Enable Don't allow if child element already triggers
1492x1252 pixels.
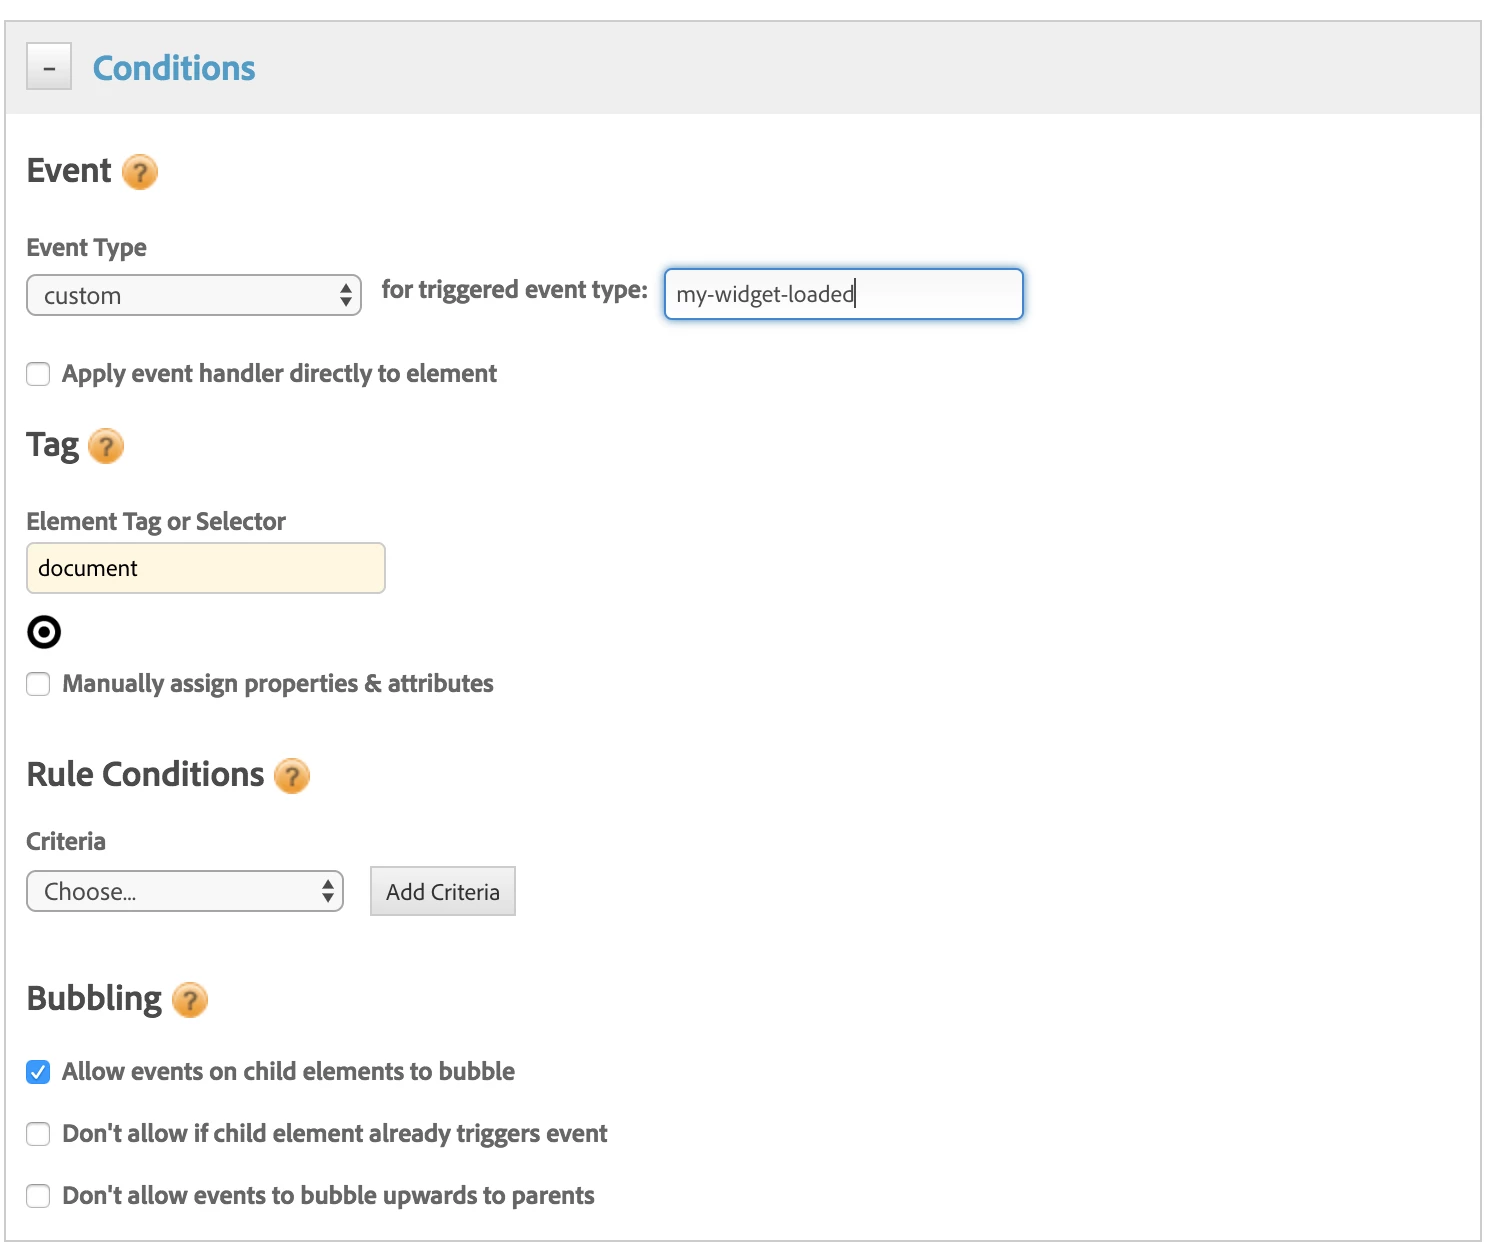point(38,1134)
